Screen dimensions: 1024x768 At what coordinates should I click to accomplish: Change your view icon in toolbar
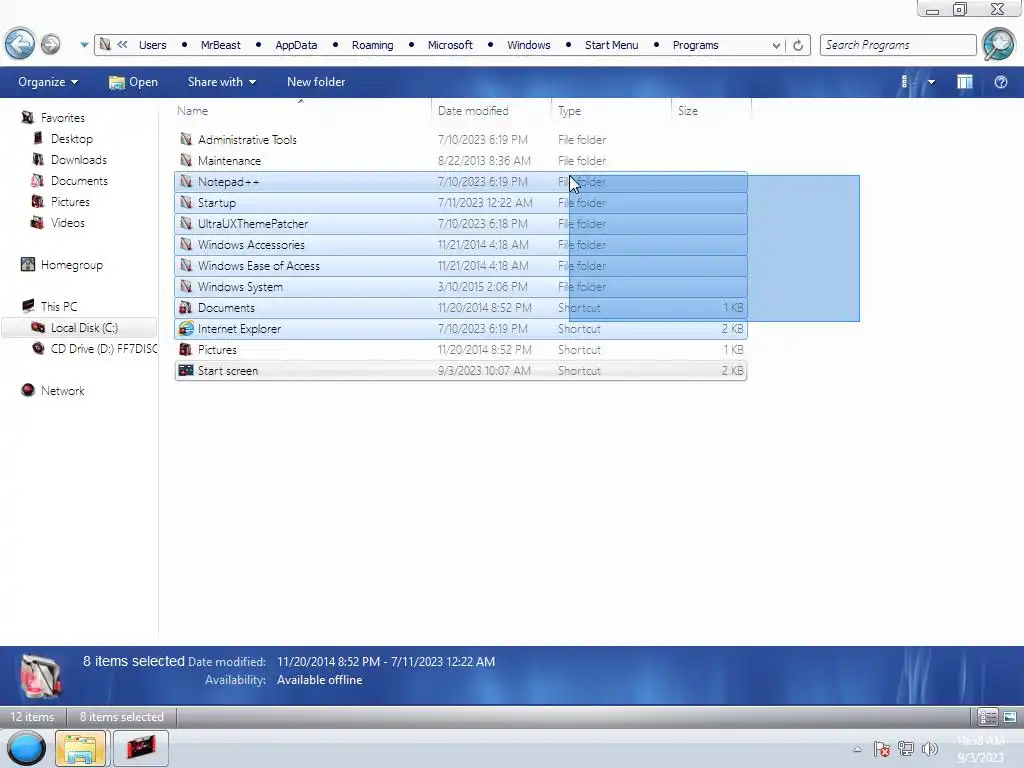[x=904, y=82]
